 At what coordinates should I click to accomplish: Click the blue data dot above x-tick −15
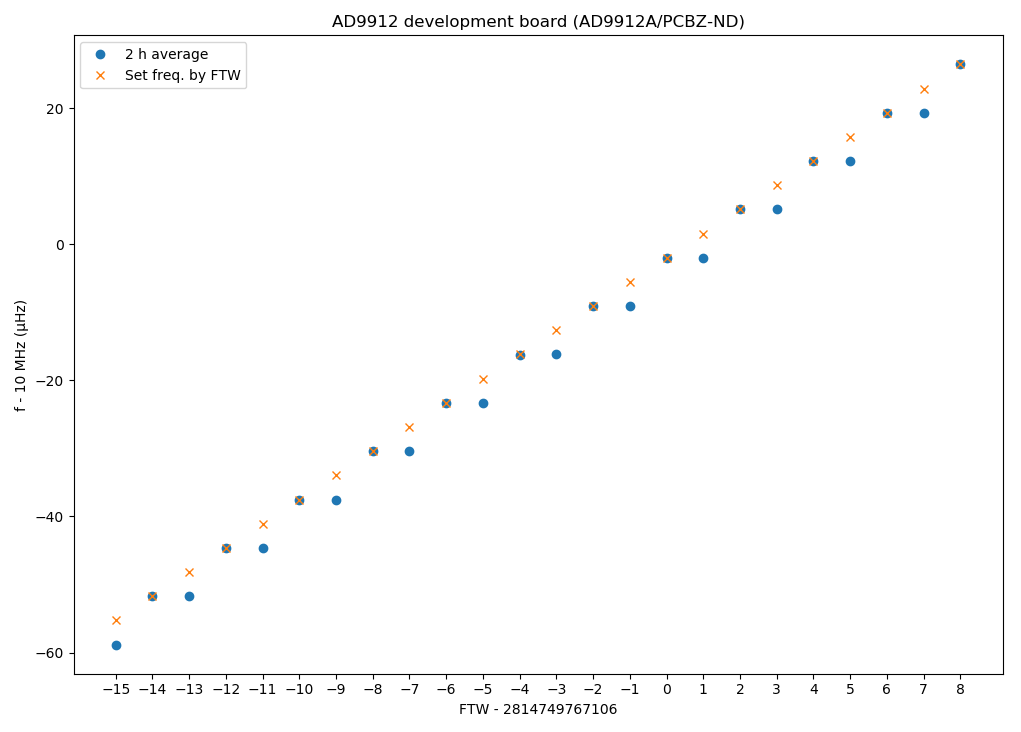click(116, 645)
